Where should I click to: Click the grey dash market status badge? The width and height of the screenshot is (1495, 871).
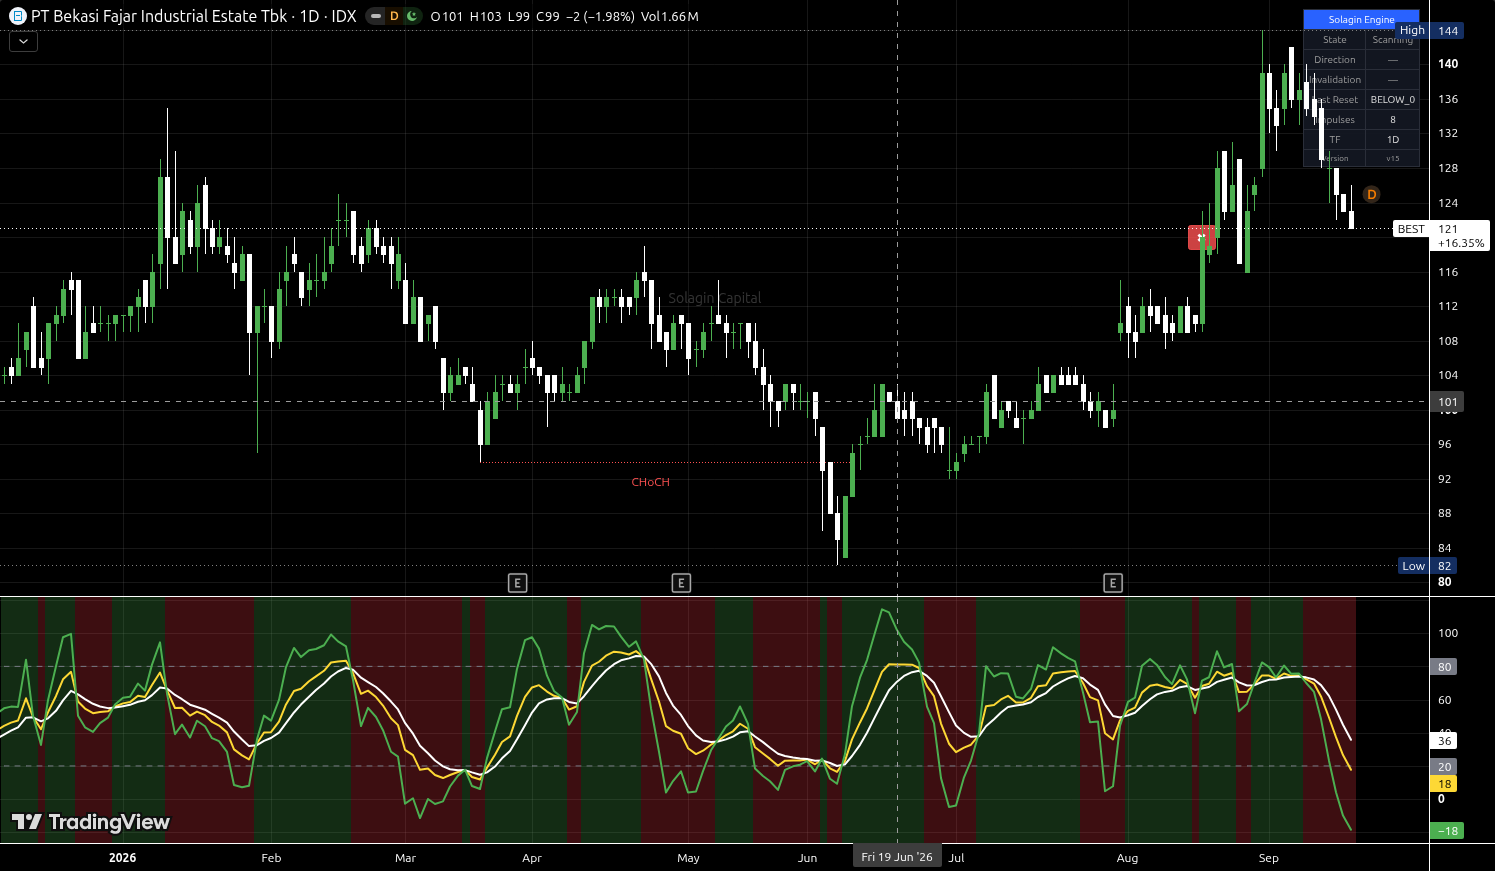pyautogui.click(x=375, y=16)
